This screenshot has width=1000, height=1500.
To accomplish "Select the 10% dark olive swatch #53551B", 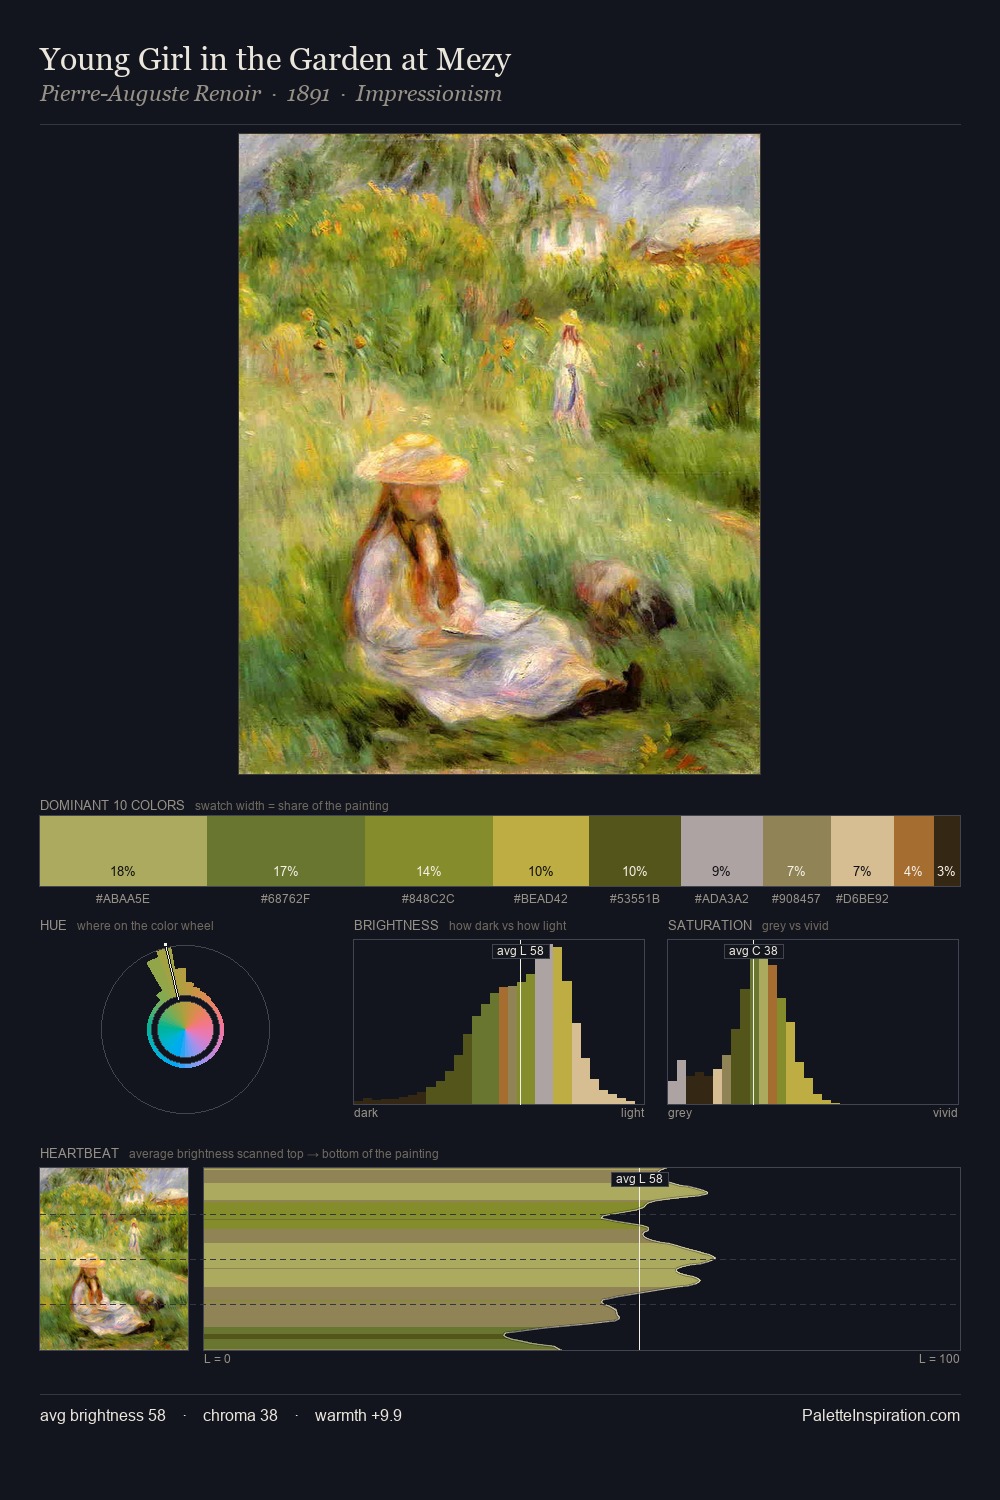I will (635, 851).
